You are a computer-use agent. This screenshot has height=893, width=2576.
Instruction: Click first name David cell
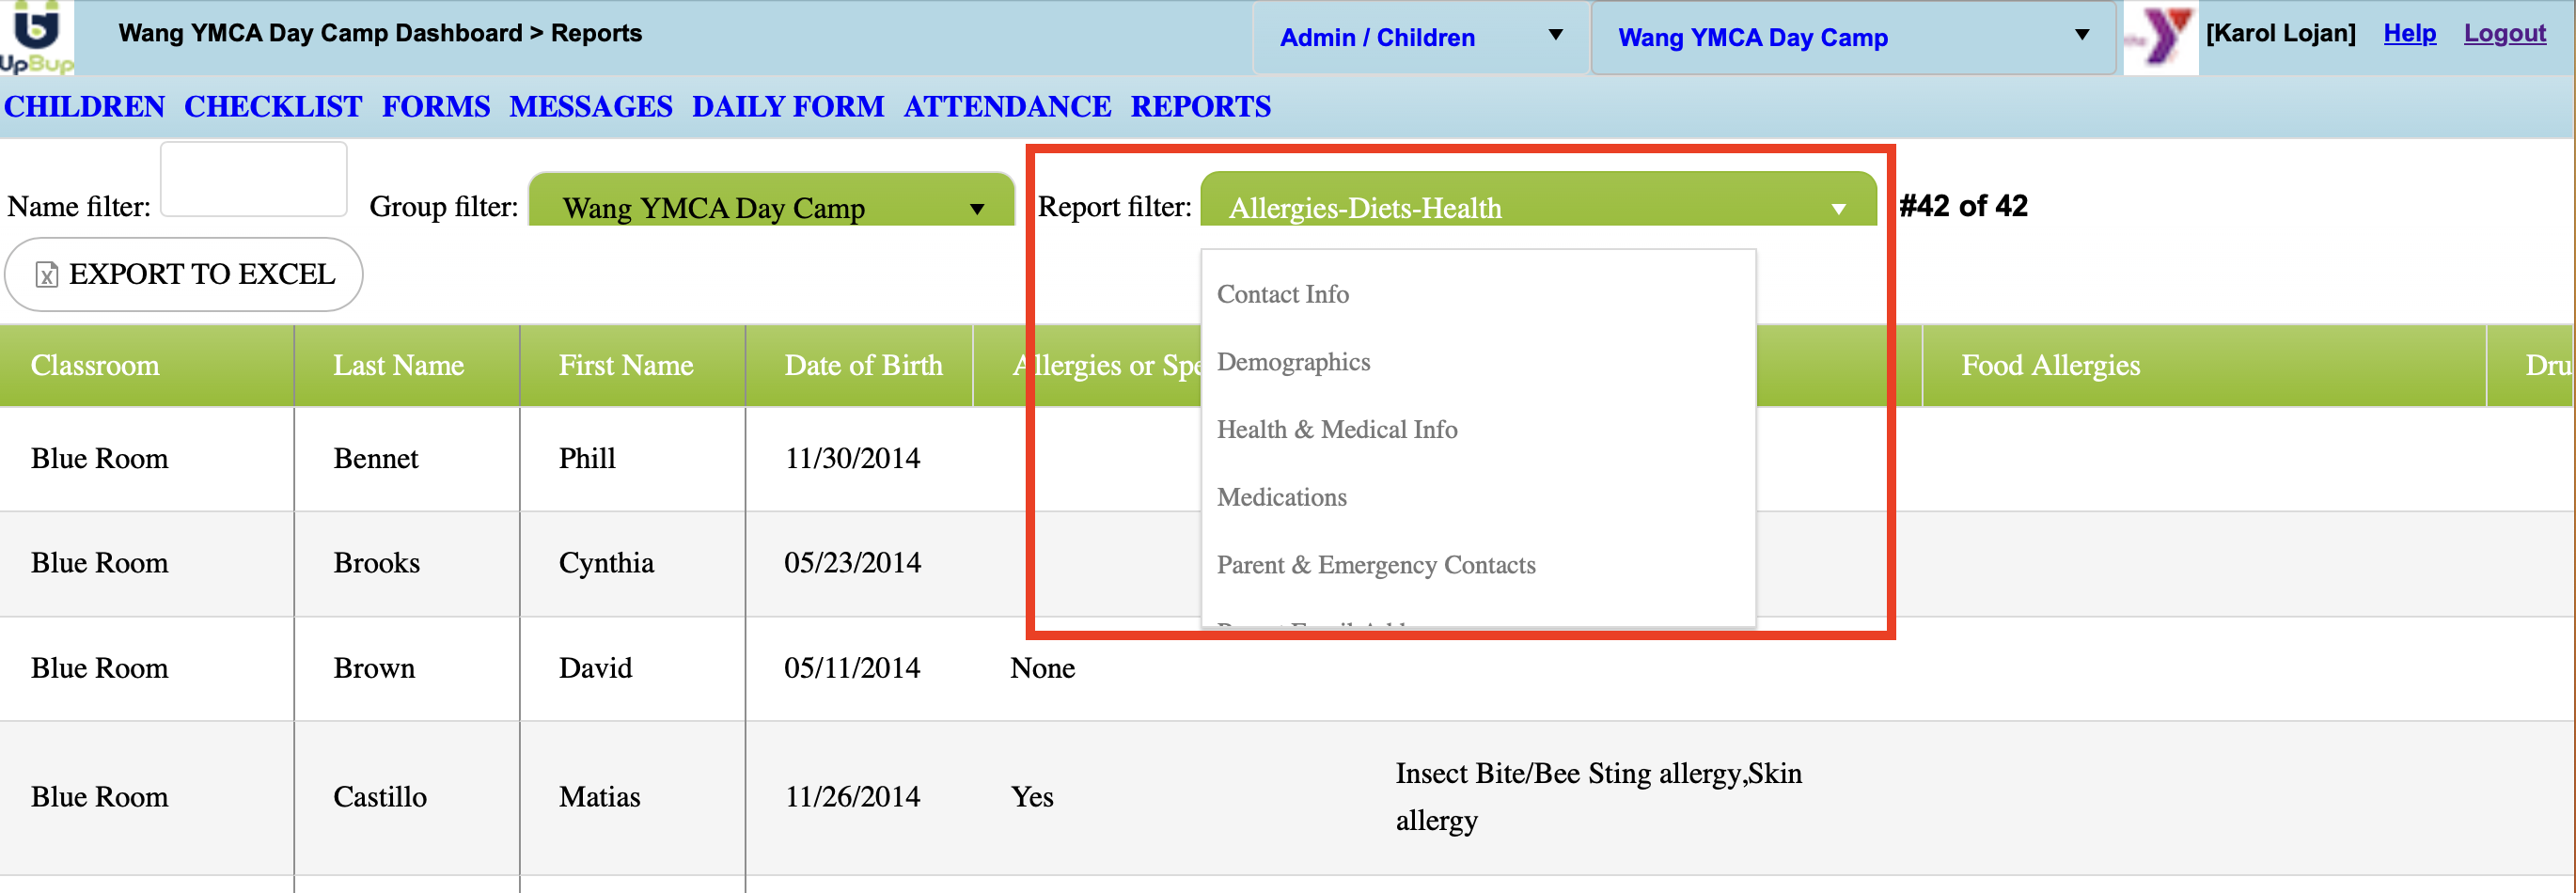(x=595, y=668)
